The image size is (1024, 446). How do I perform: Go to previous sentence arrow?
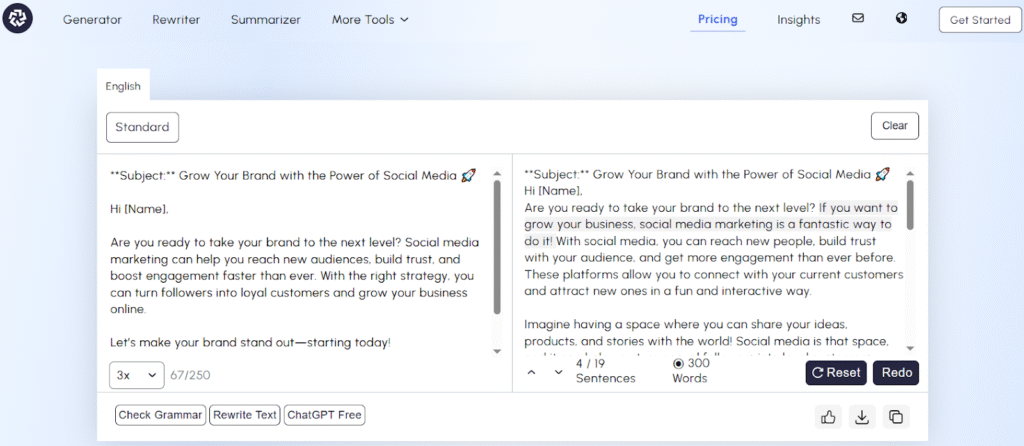coord(531,372)
